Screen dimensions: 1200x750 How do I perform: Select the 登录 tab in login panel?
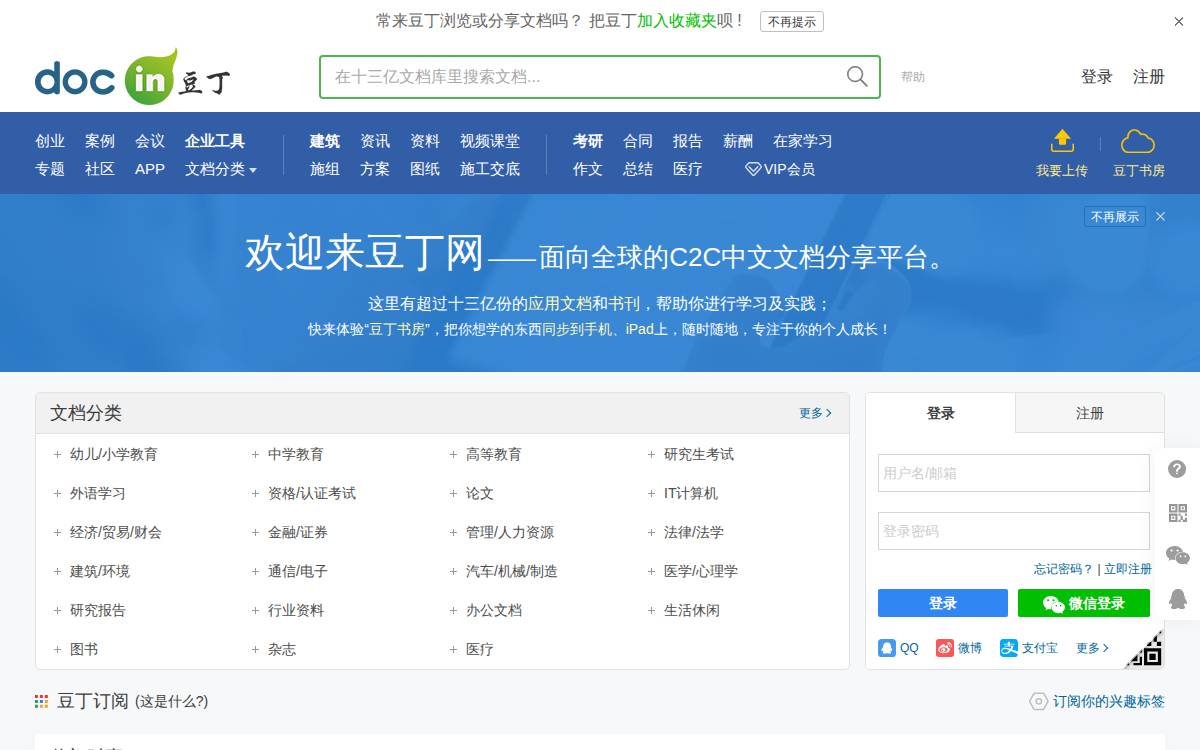pos(941,413)
